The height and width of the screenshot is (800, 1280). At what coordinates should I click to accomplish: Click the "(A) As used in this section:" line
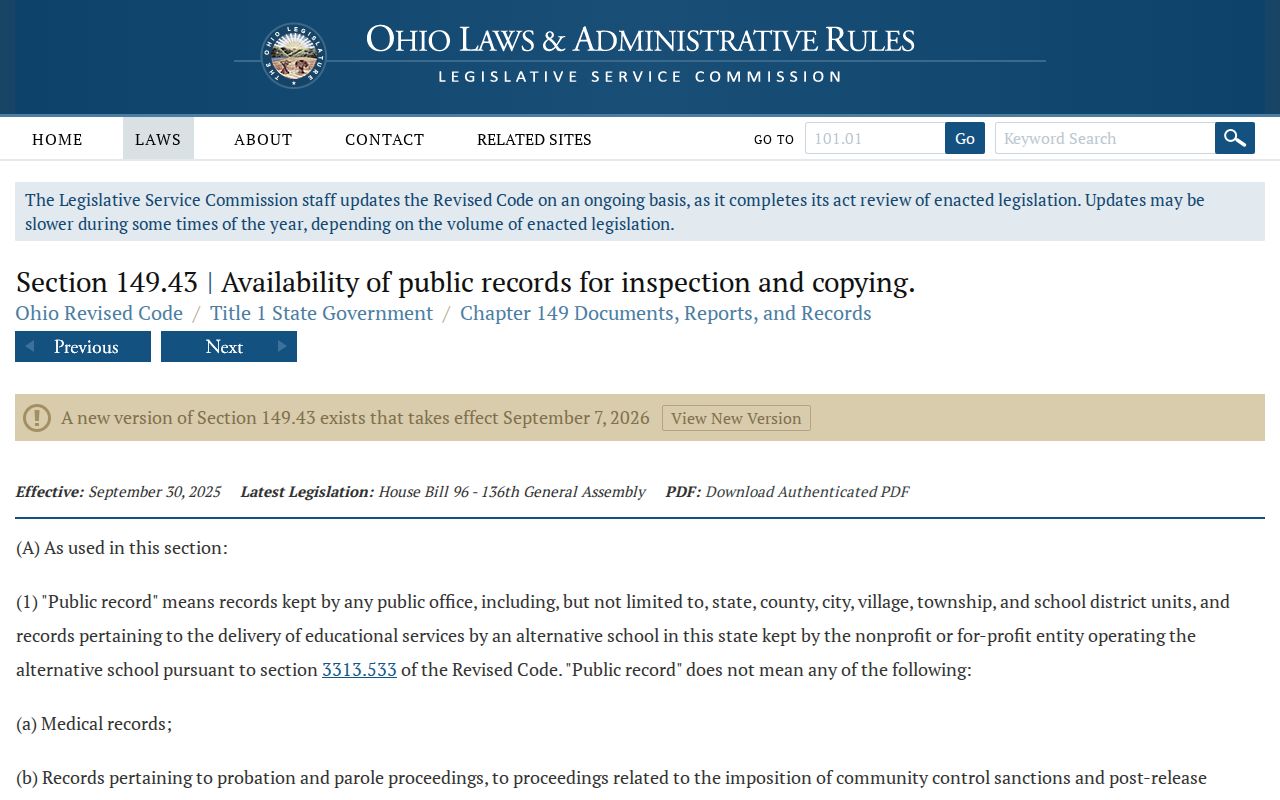[122, 548]
